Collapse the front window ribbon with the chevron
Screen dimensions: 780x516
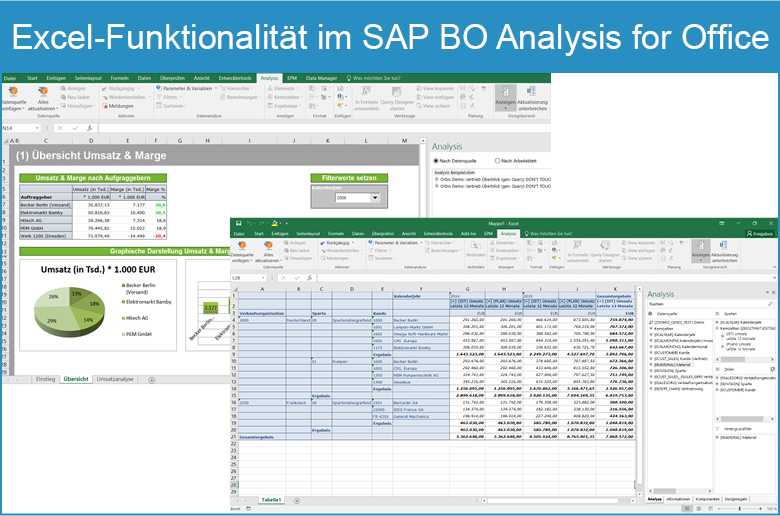coord(775,267)
